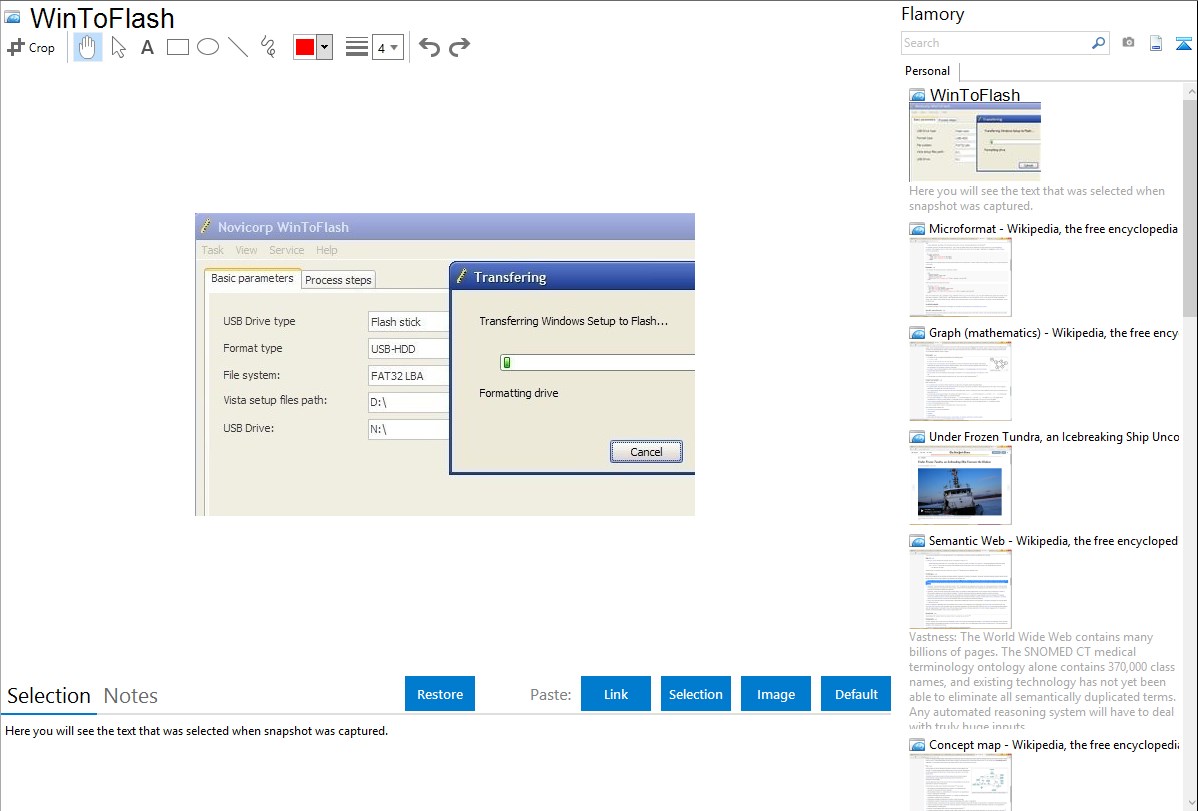Viewport: 1198px width, 811px height.
Task: Click the red color swatch
Action: pyautogui.click(x=305, y=47)
